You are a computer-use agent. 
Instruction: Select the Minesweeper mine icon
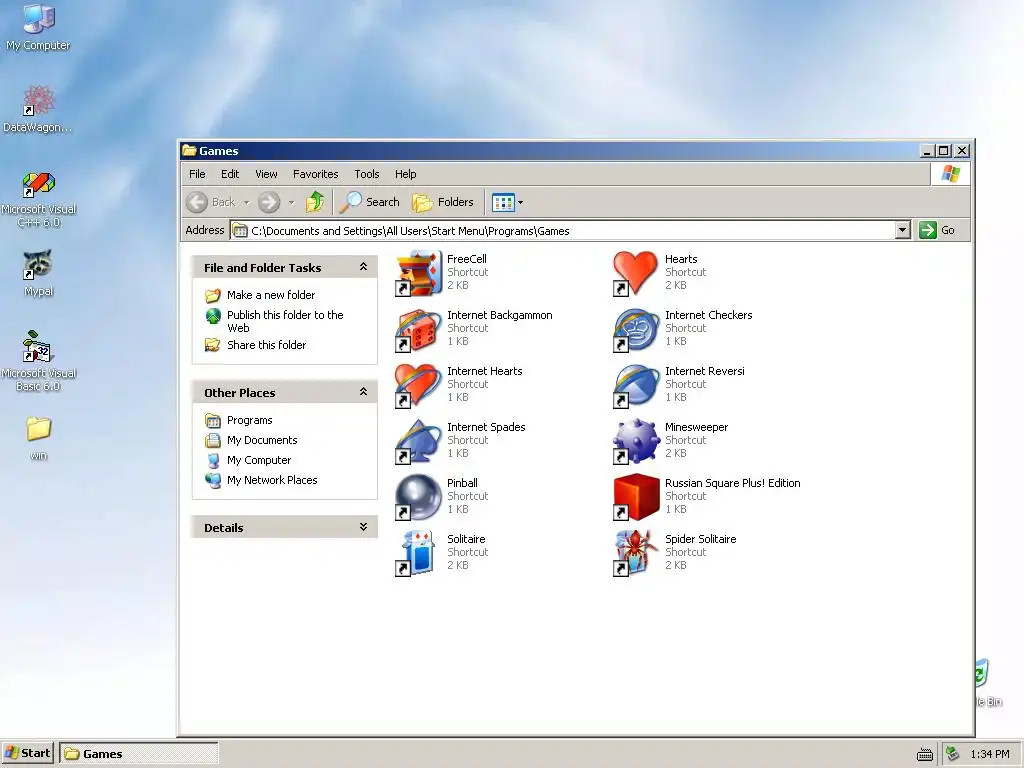636,441
